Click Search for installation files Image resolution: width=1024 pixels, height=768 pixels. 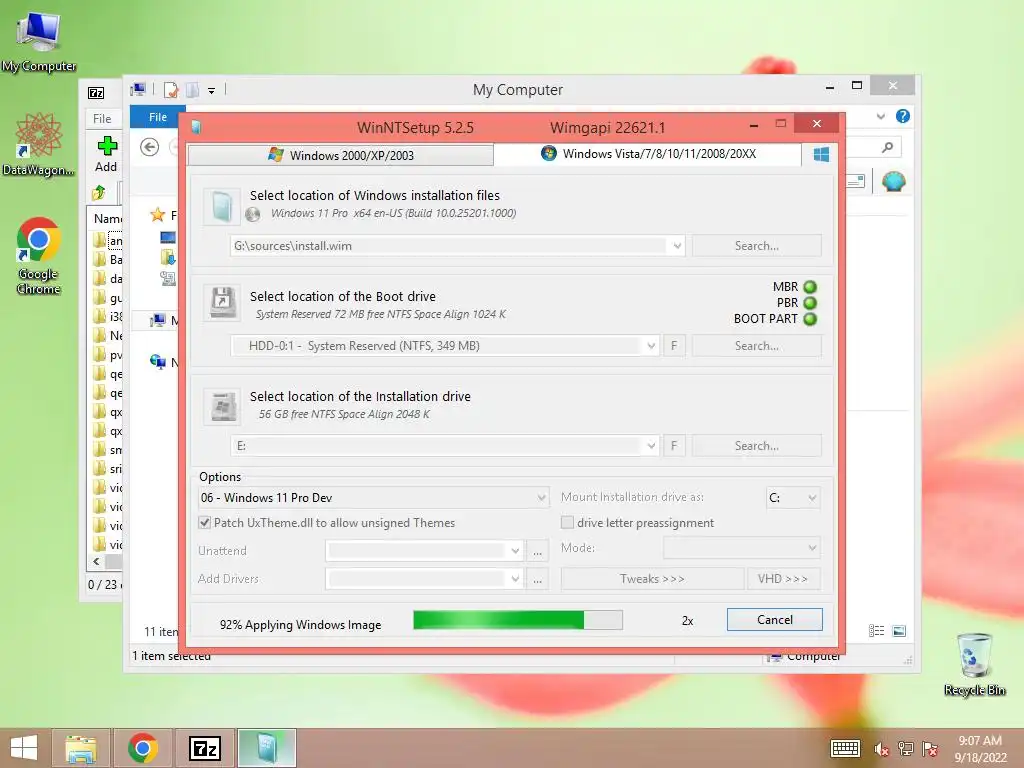(756, 246)
